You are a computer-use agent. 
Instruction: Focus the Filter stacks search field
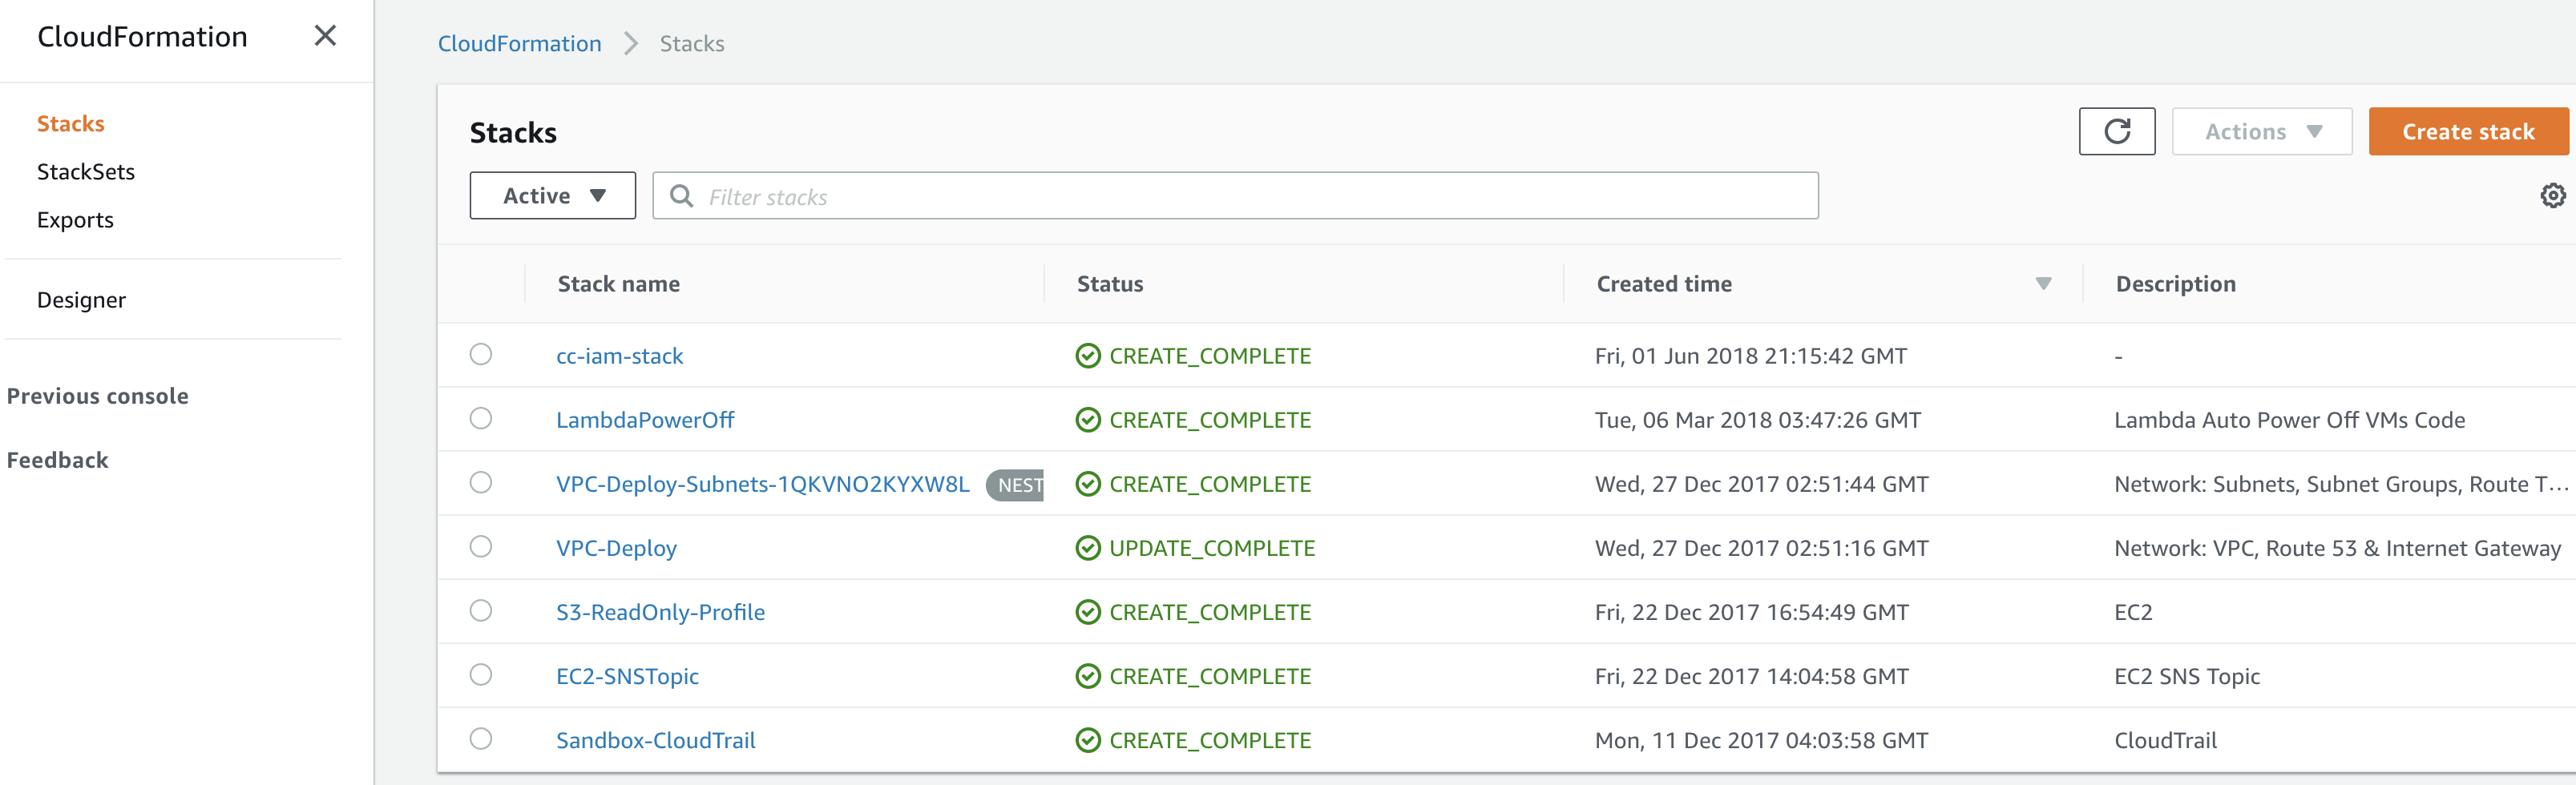click(x=1250, y=196)
